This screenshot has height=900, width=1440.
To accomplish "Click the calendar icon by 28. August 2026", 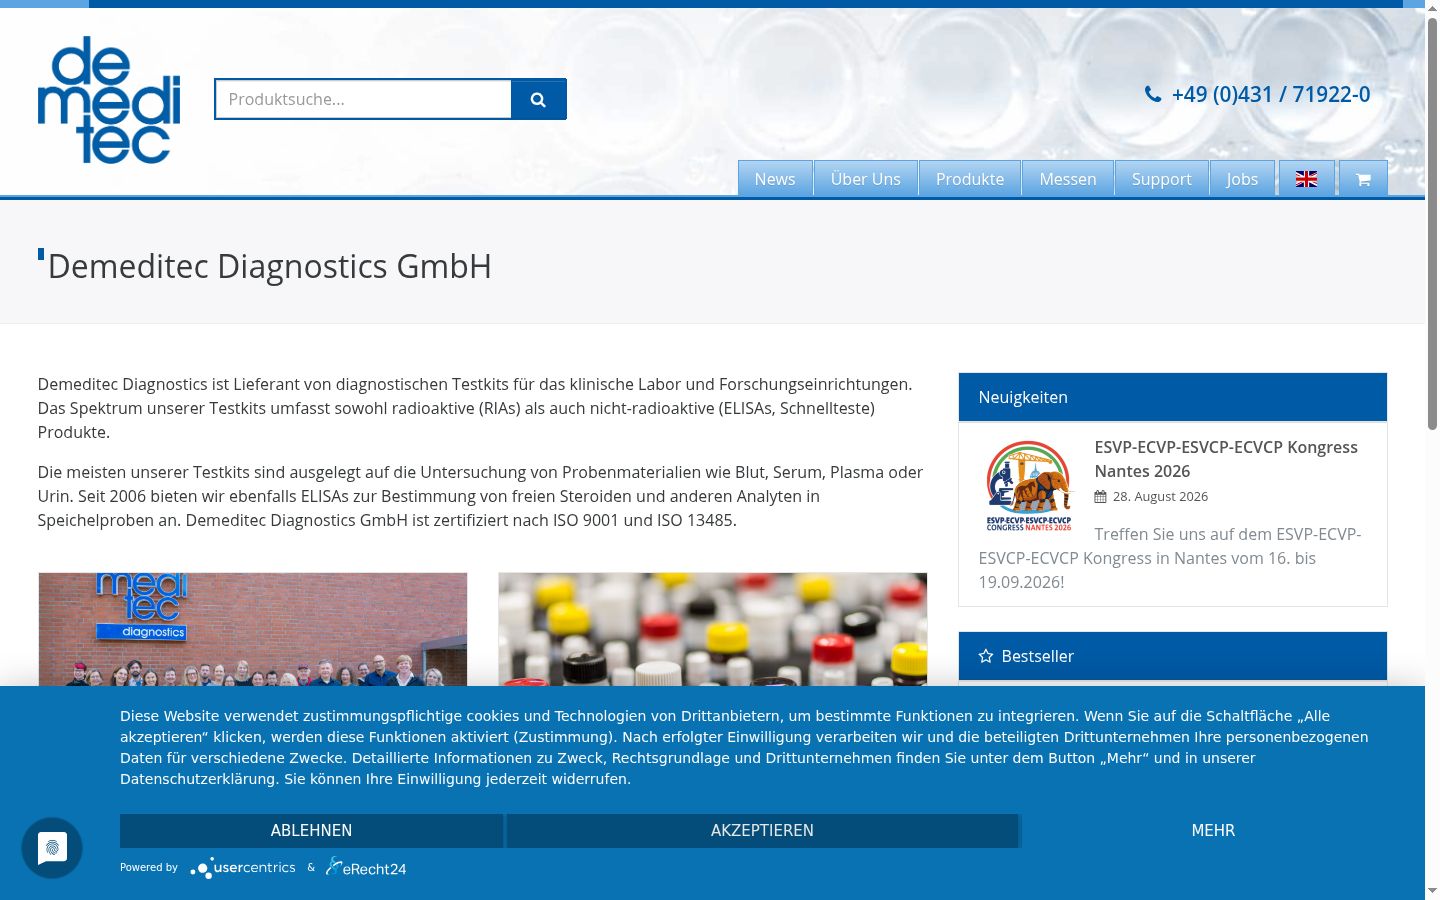I will (x=1100, y=496).
